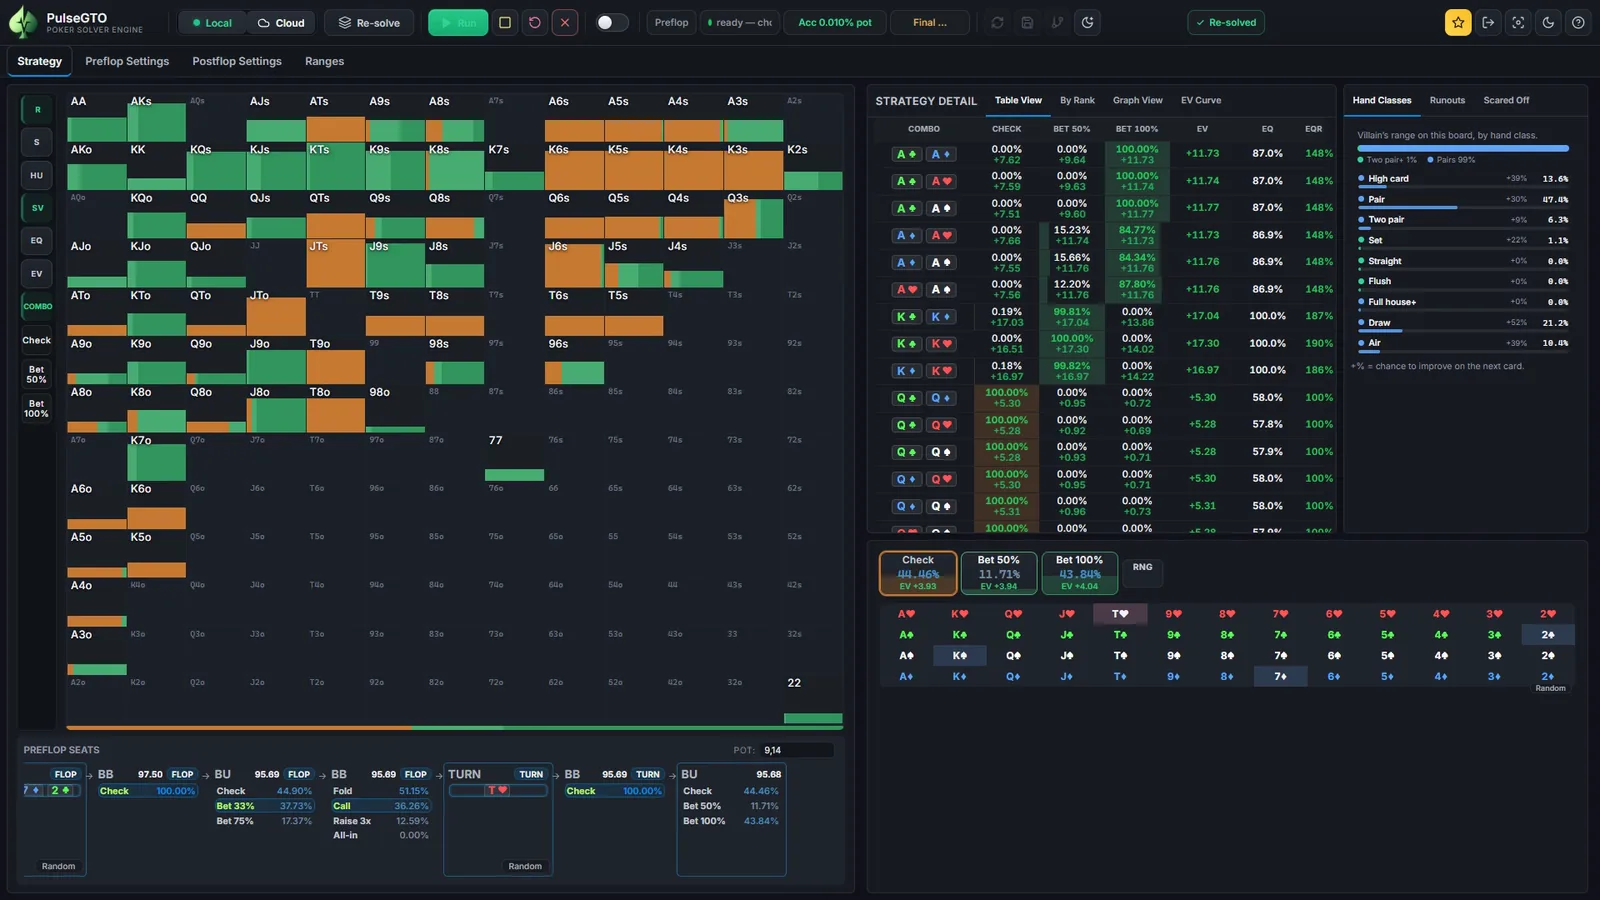Select the Local mode toggle
Image resolution: width=1600 pixels, height=900 pixels.
[212, 22]
